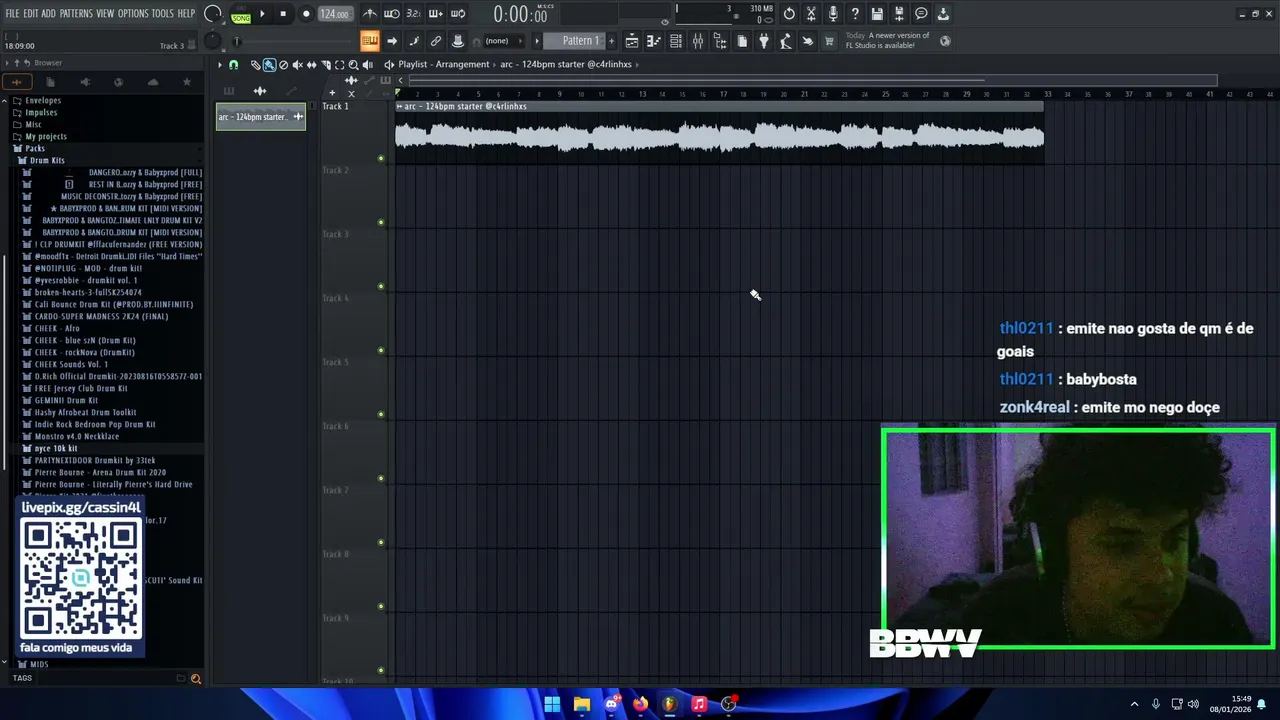
Task: Select nyce 10k kit folder
Action: tap(56, 449)
